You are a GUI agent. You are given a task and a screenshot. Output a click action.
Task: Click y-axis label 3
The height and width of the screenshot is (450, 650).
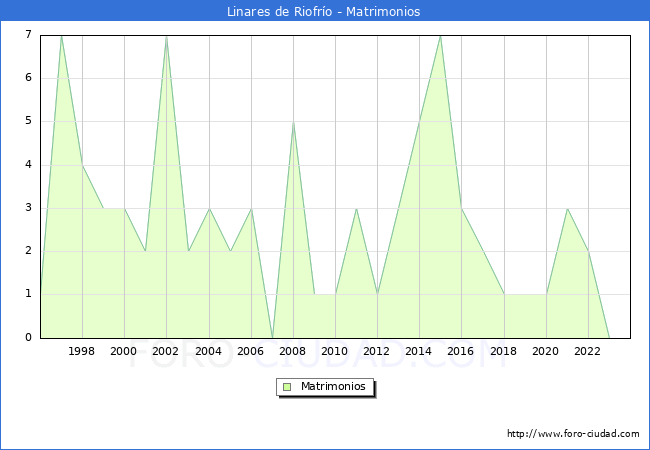28,208
